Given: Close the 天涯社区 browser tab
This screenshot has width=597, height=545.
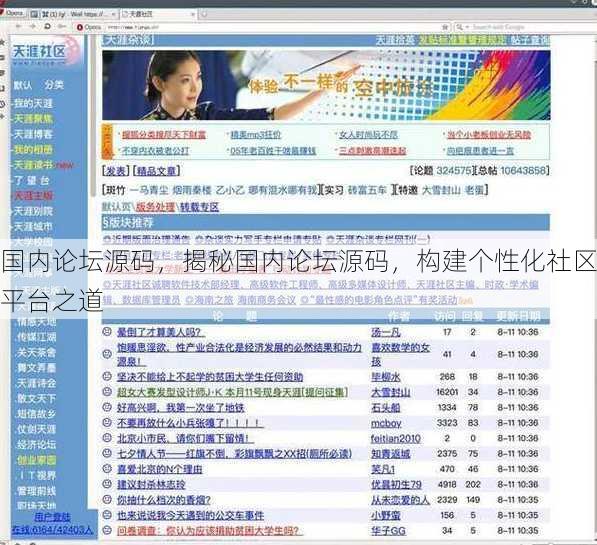Looking at the screenshot, I should click(193, 14).
